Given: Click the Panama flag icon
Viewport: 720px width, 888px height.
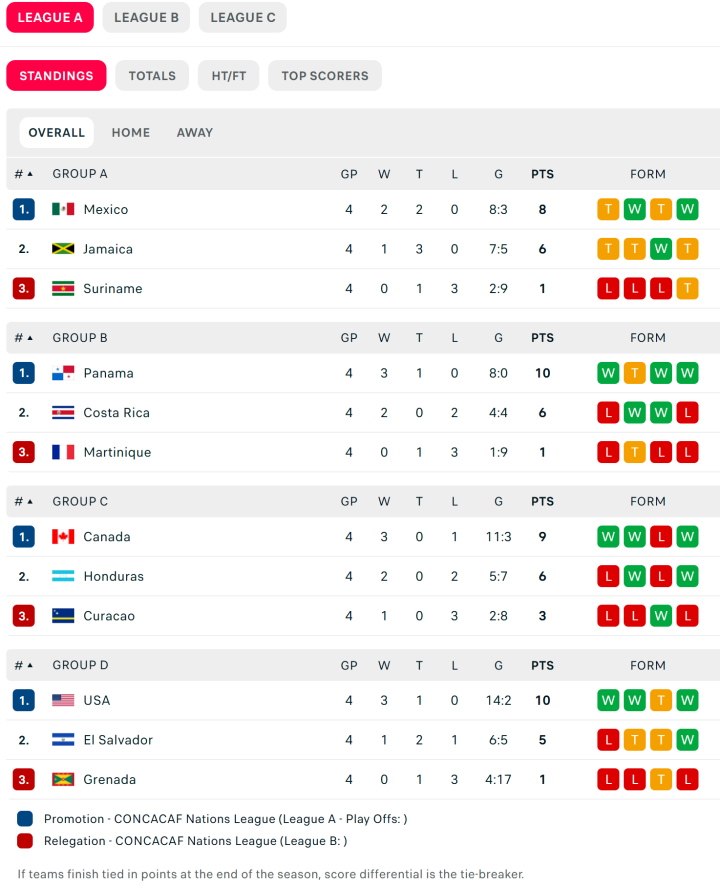Looking at the screenshot, I should point(63,373).
